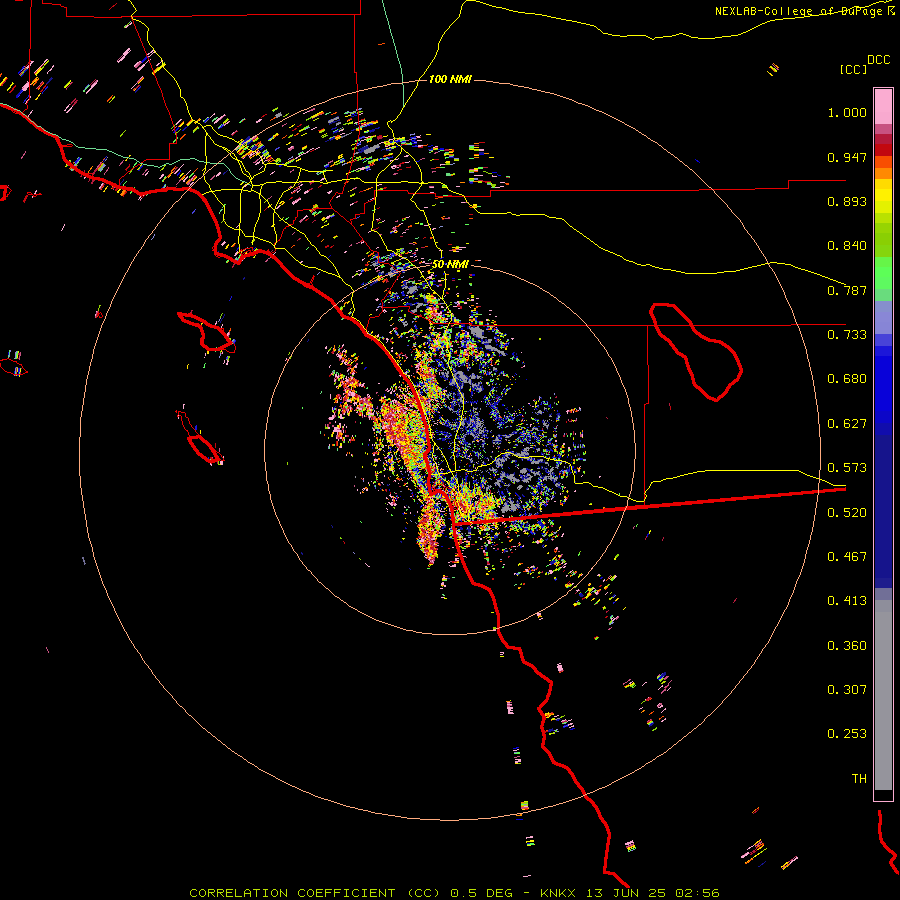Click the 0.413 scale value

(x=847, y=601)
